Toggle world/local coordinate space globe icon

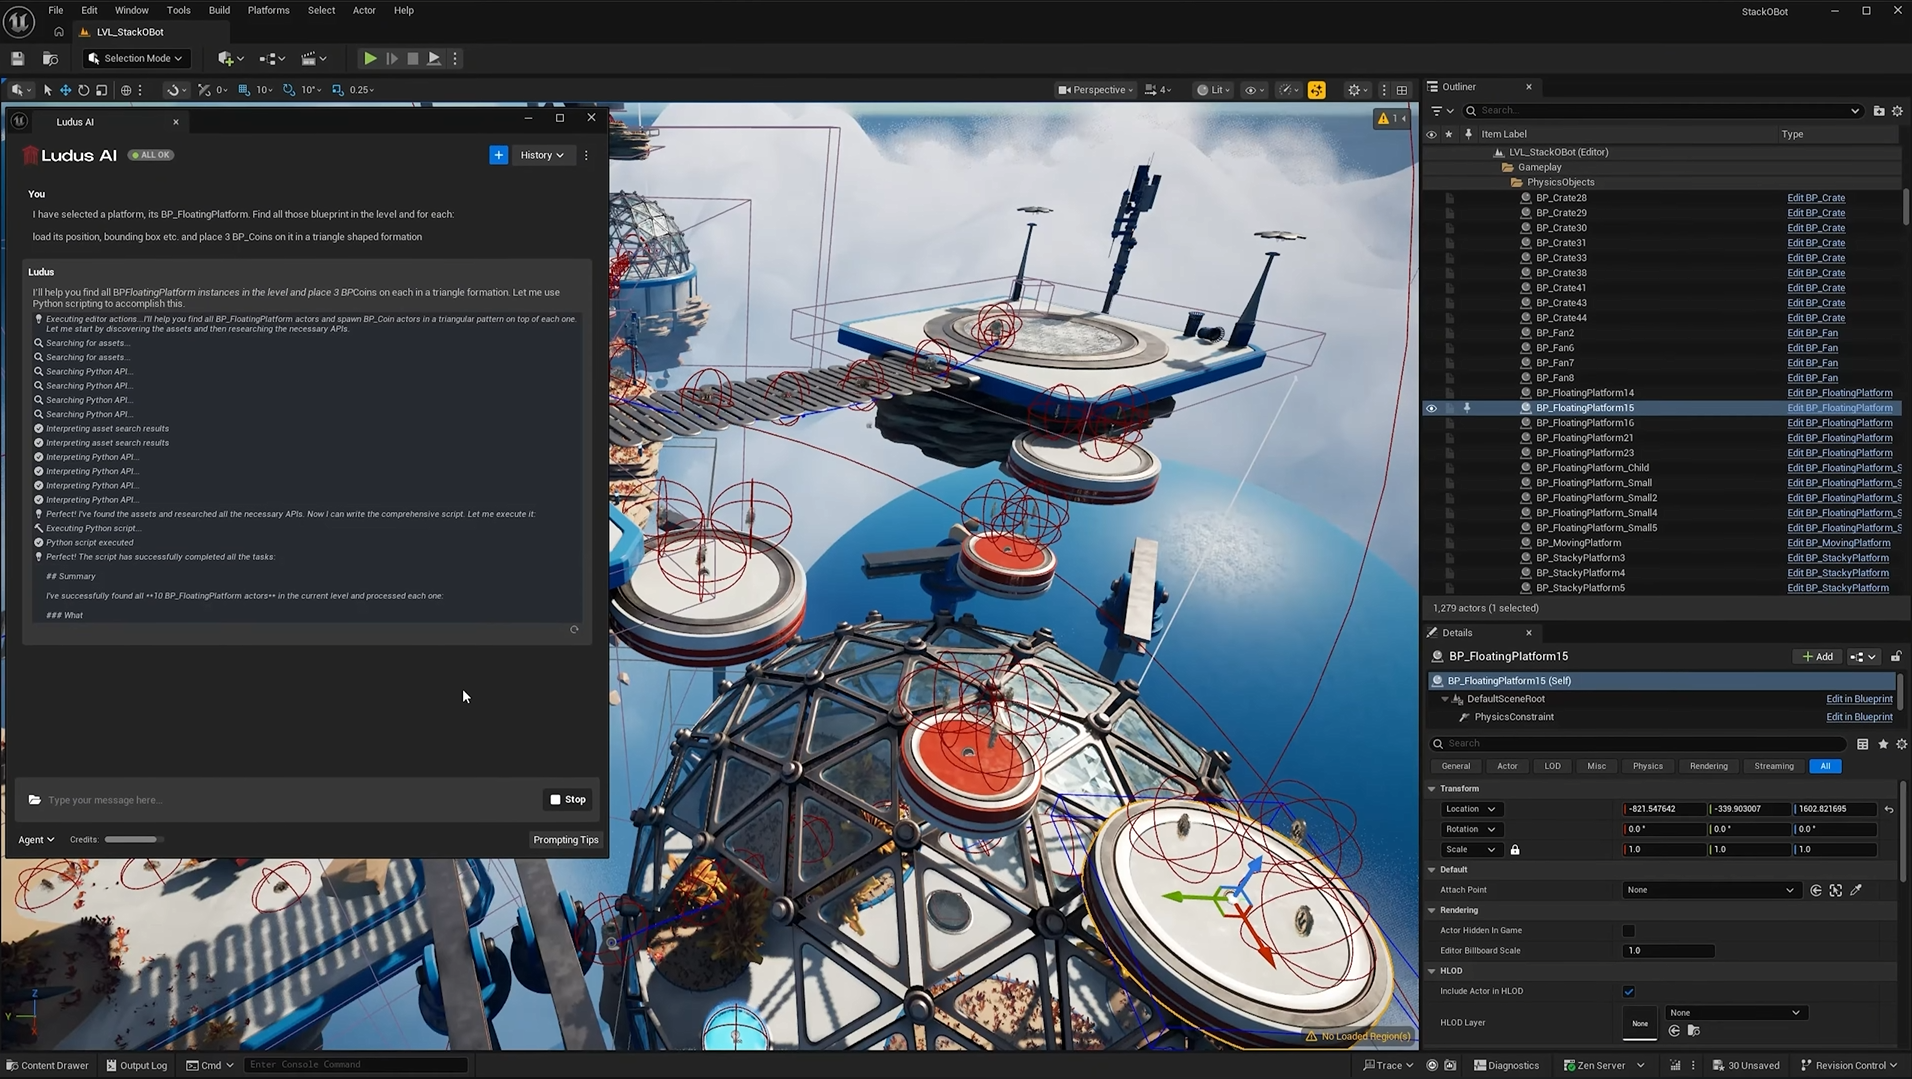pyautogui.click(x=126, y=90)
